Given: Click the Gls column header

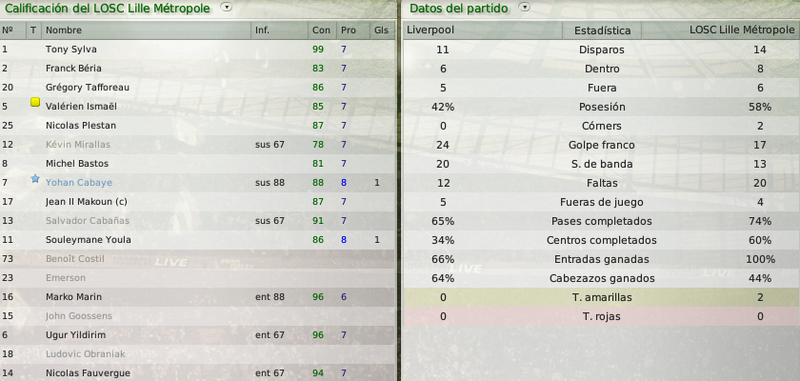Looking at the screenshot, I should click(x=382, y=30).
